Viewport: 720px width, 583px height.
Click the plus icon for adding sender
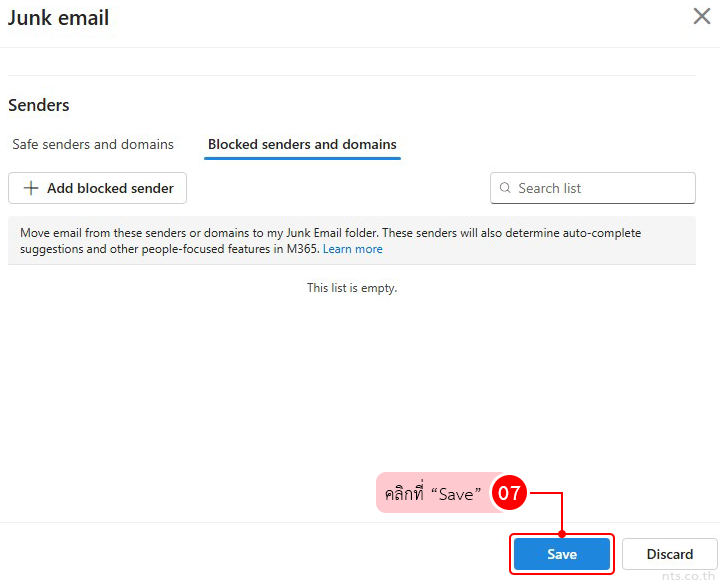click(x=31, y=188)
